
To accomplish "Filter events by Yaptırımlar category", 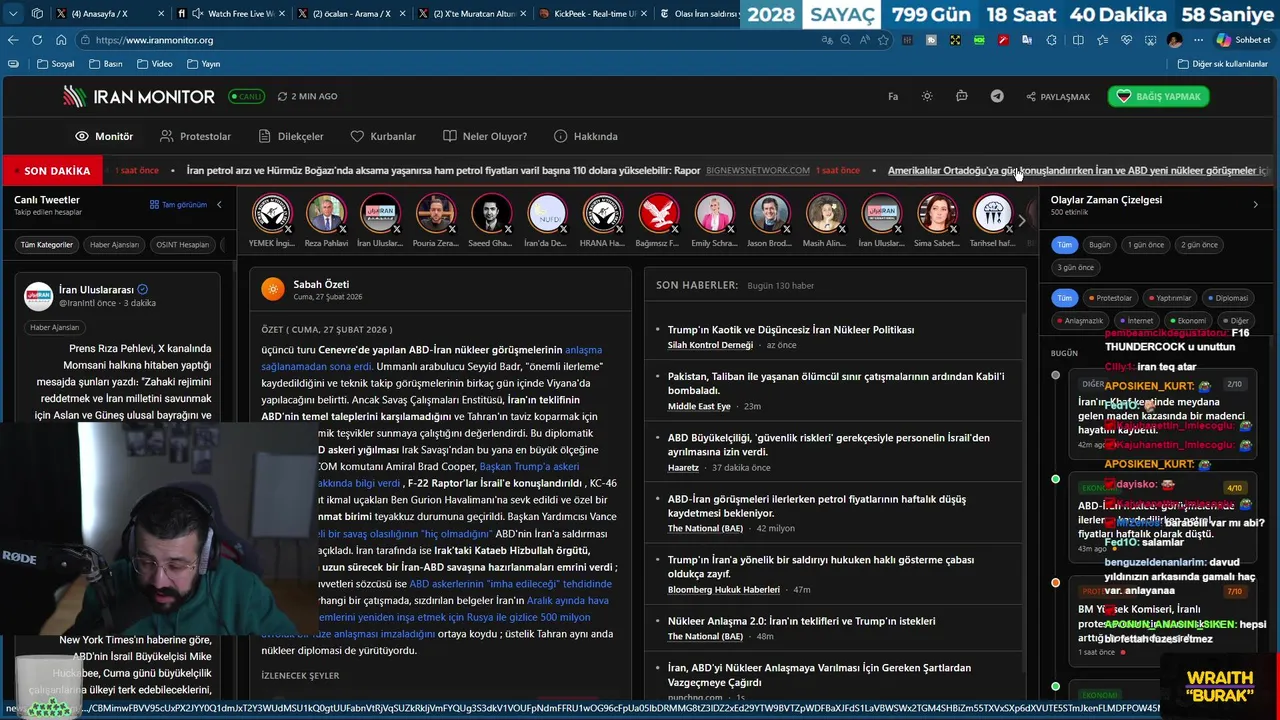I will coord(1170,298).
